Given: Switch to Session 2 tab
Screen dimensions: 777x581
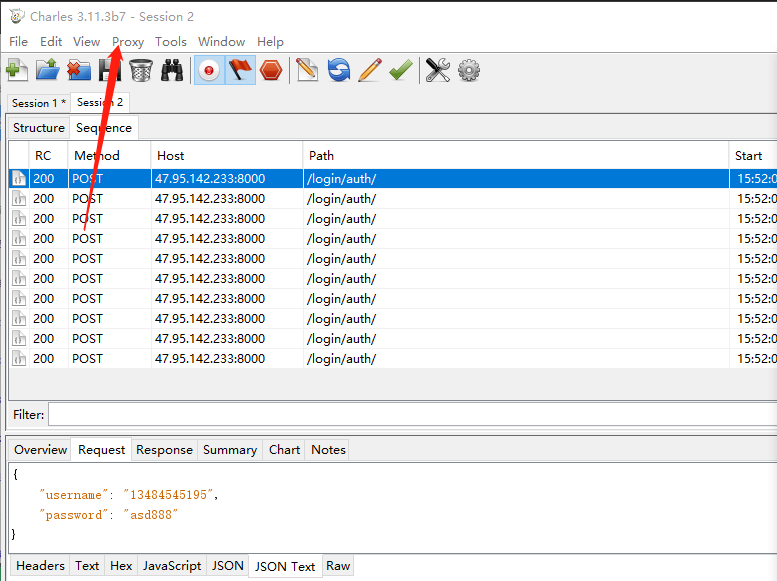Looking at the screenshot, I should pyautogui.click(x=100, y=102).
